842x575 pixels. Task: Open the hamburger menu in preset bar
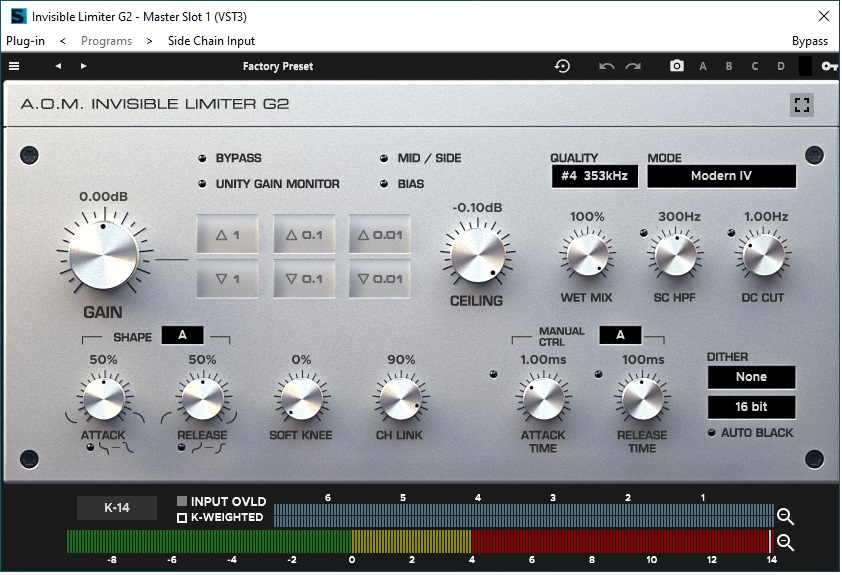(x=14, y=66)
